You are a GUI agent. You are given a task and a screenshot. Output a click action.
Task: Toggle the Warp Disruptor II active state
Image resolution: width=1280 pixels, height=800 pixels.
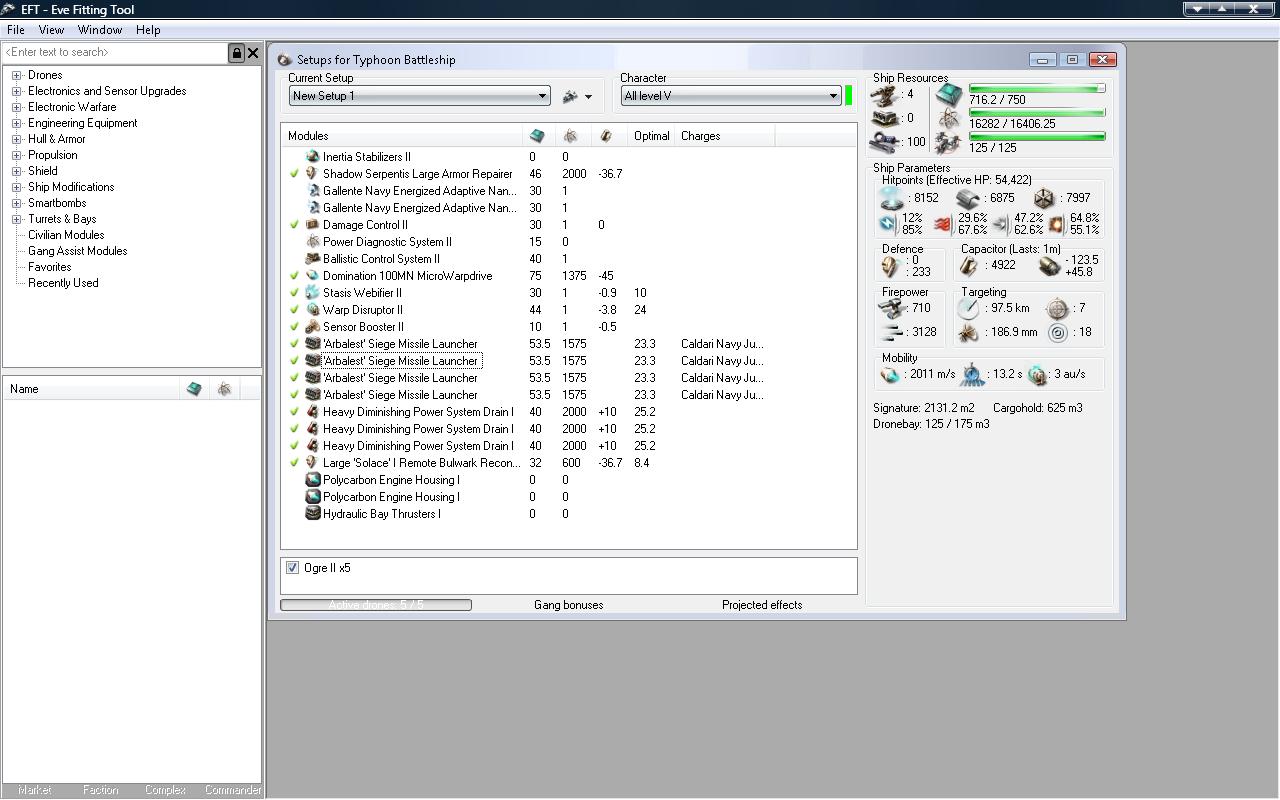[x=294, y=310]
